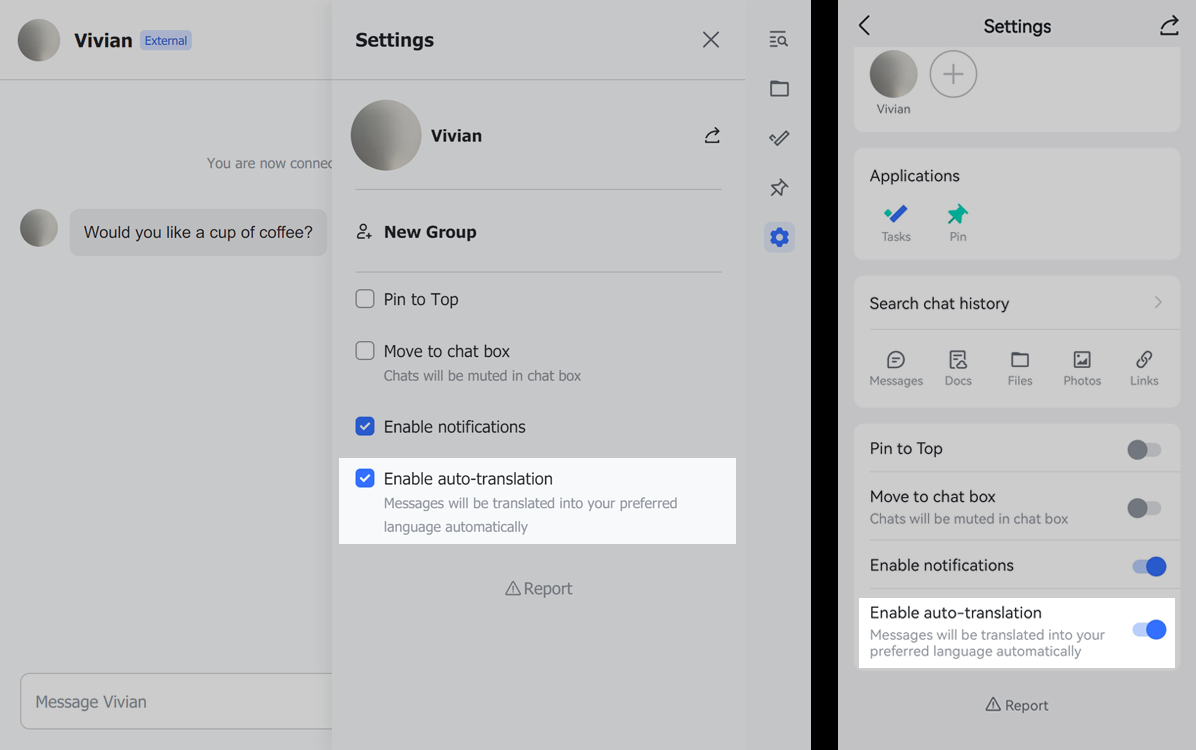Check the Pin to Top checkbox

[365, 299]
